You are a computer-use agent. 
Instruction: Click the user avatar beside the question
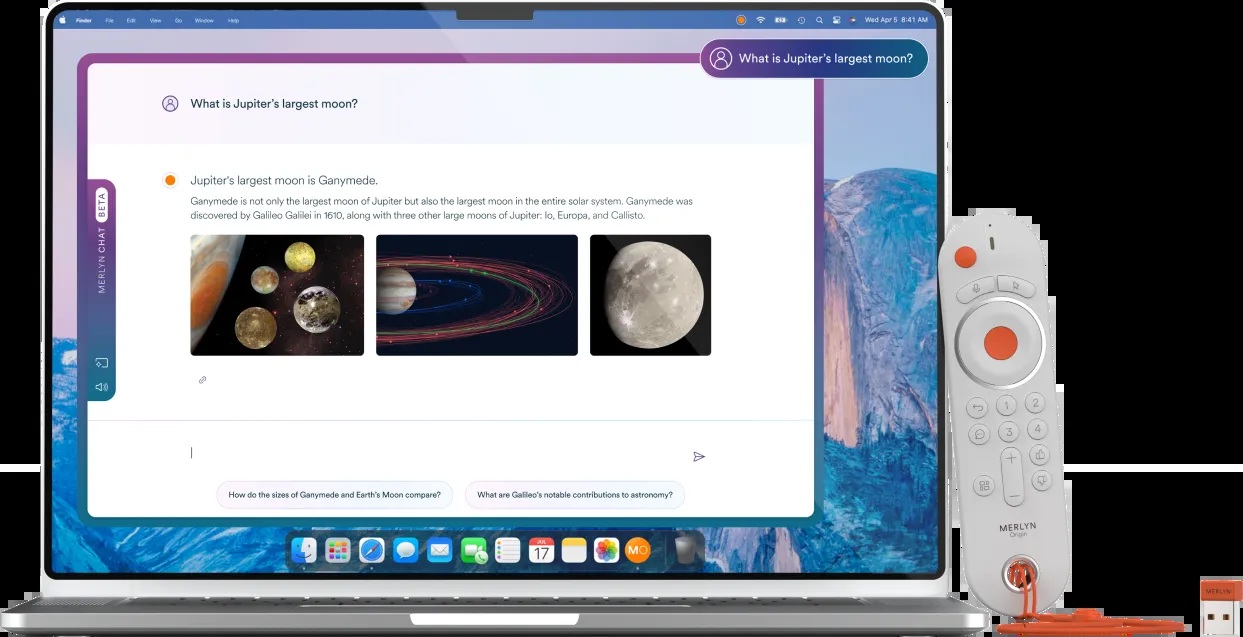170,103
